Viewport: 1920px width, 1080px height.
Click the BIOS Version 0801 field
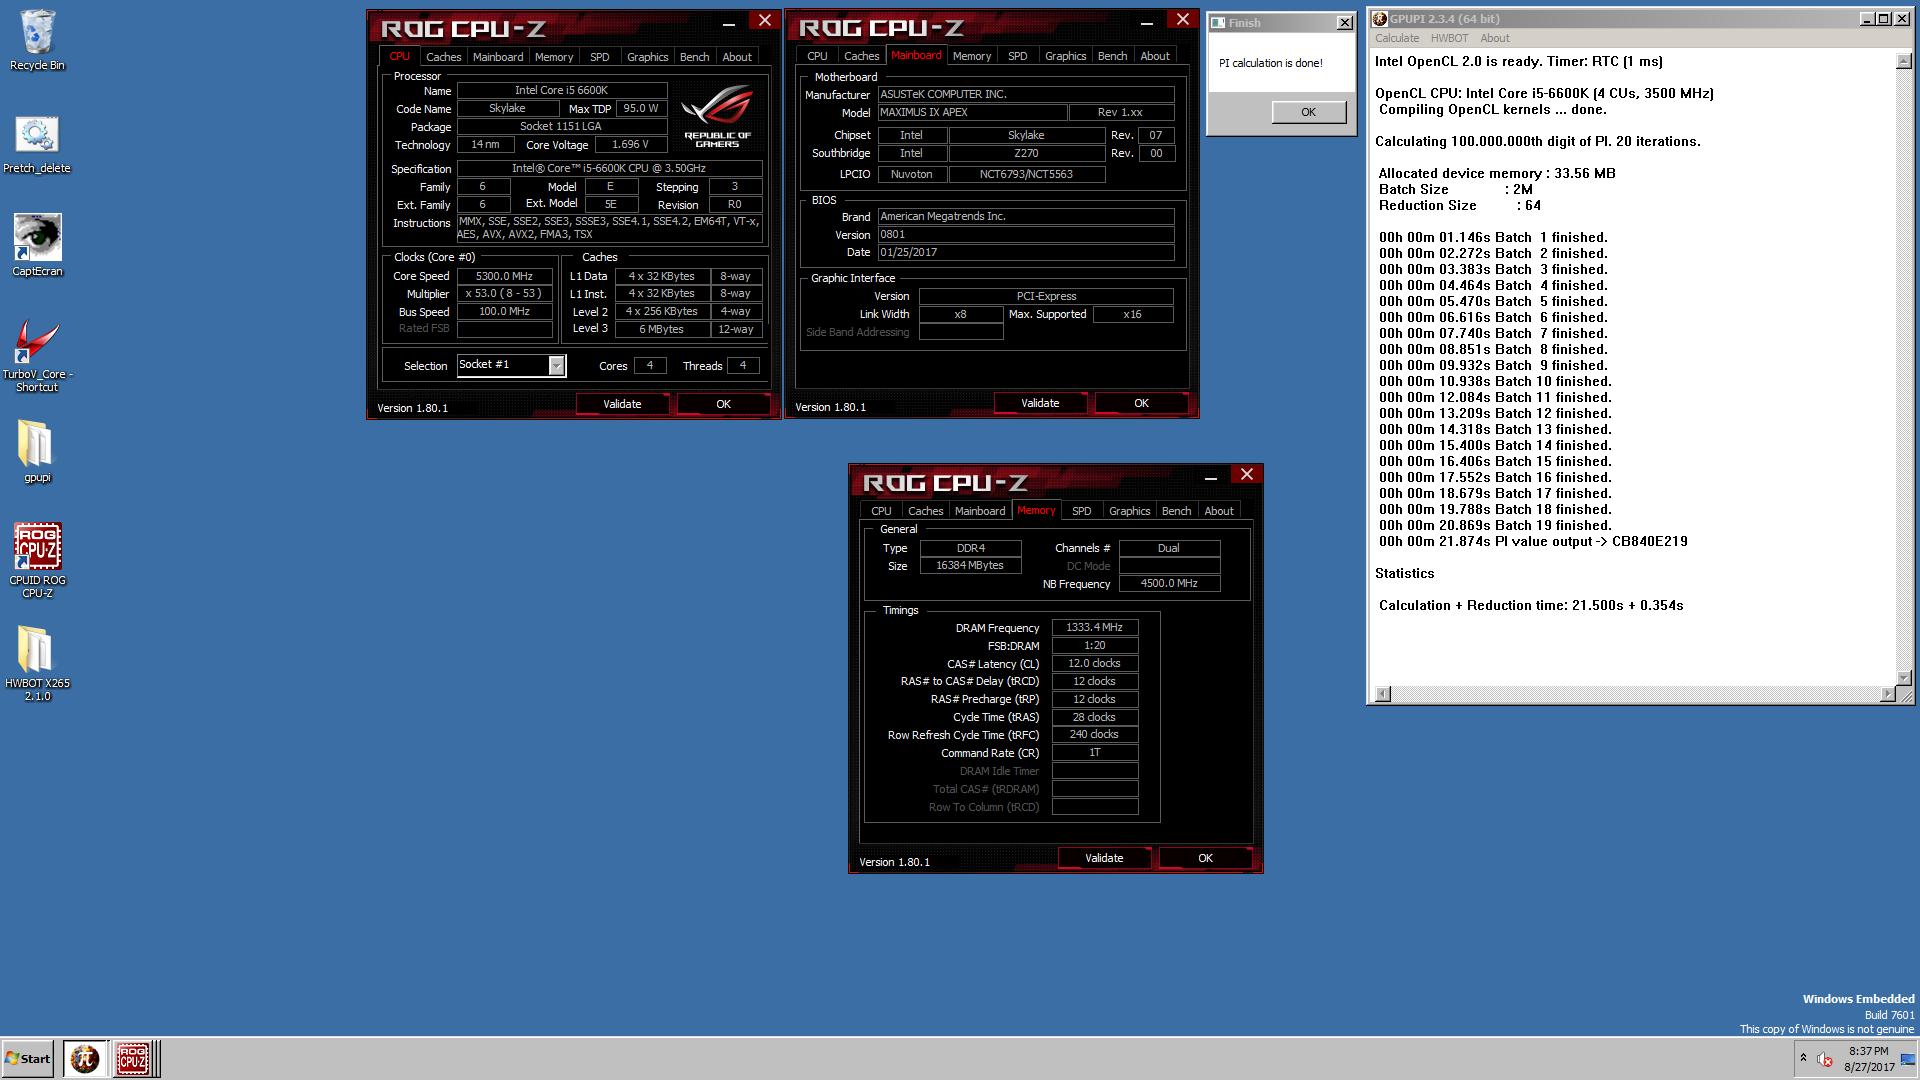tap(1026, 235)
